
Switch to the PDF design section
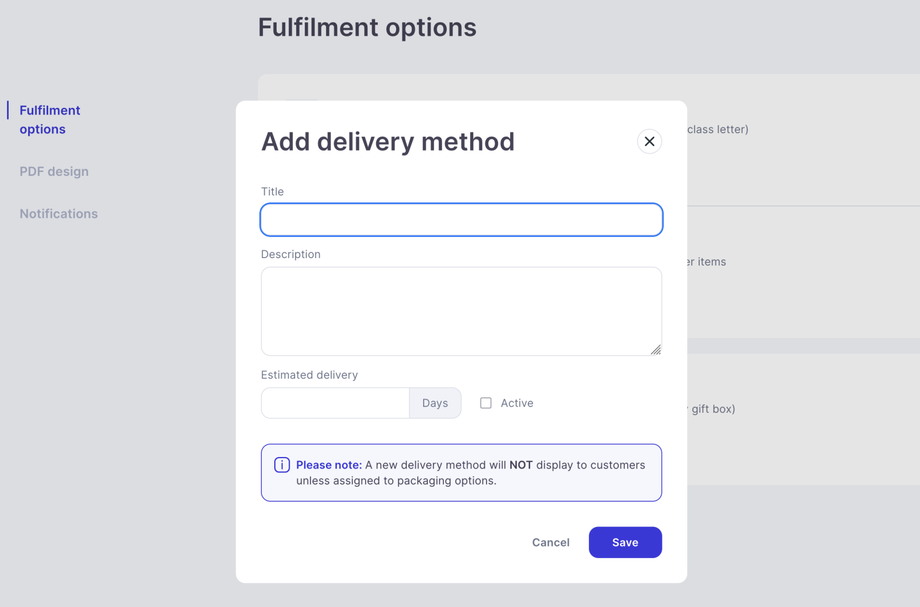54,171
